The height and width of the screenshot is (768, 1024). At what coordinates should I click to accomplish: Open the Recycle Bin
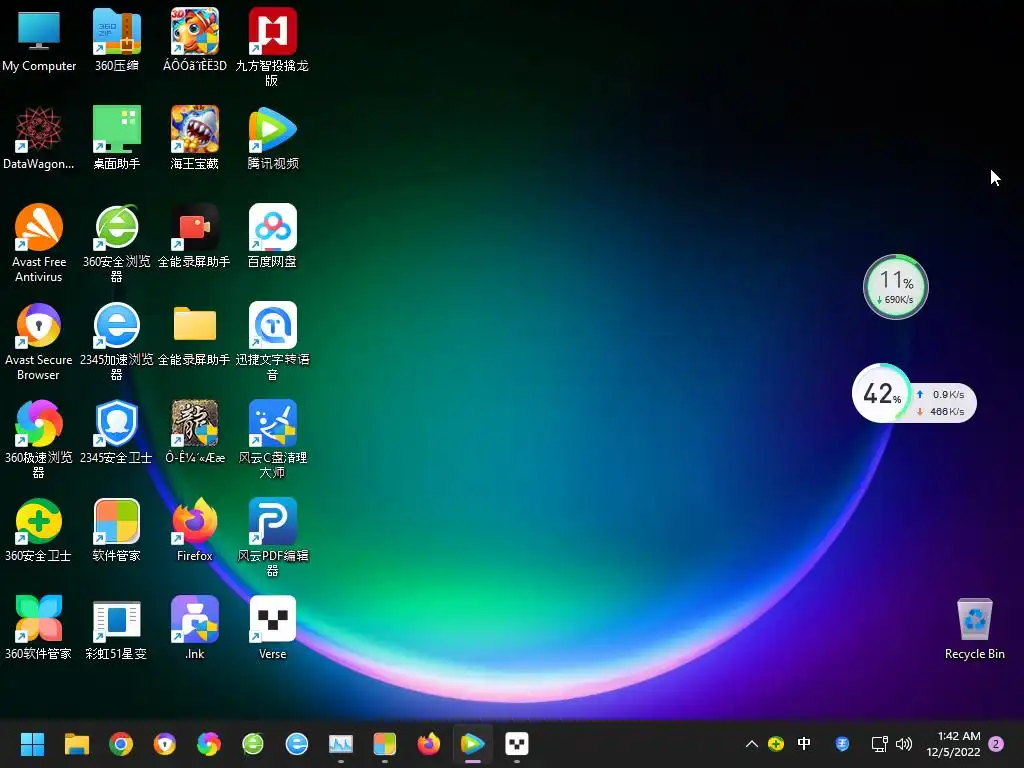click(x=974, y=628)
